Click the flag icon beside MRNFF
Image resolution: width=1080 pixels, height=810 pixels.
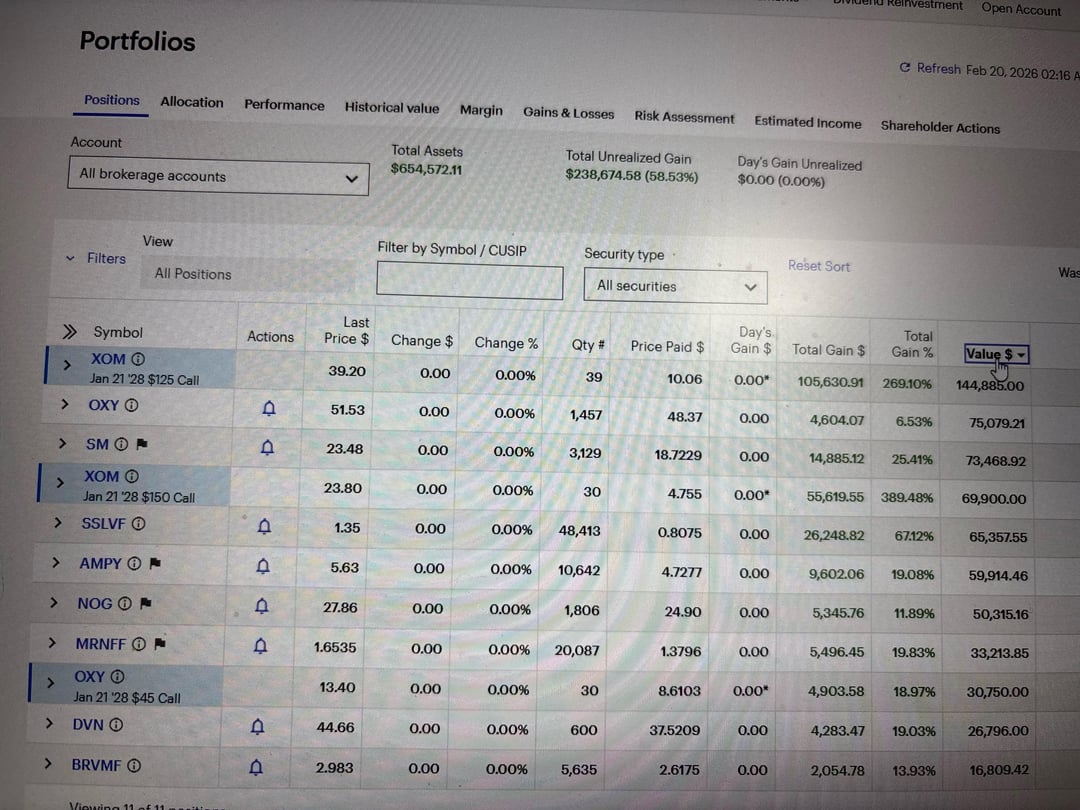(x=160, y=644)
